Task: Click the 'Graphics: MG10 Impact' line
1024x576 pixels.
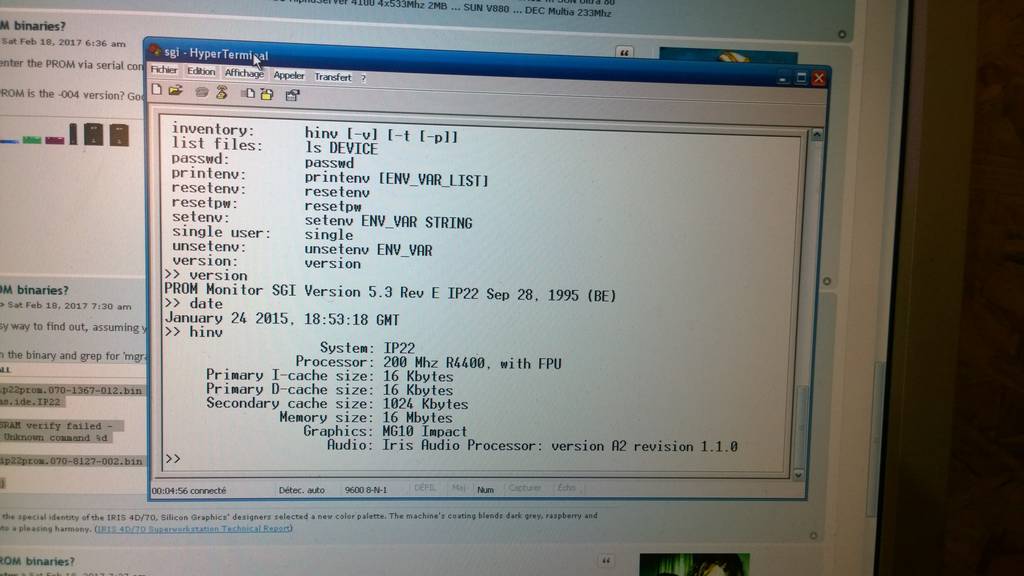Action: tap(385, 432)
